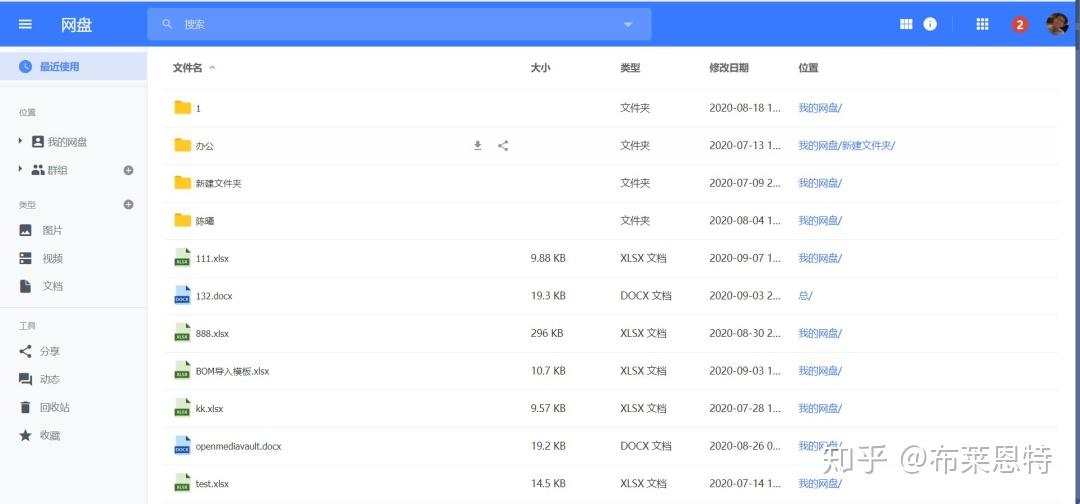Screen dimensions: 1080x504
Task: Open the hamburger menu icon
Action: (25, 24)
